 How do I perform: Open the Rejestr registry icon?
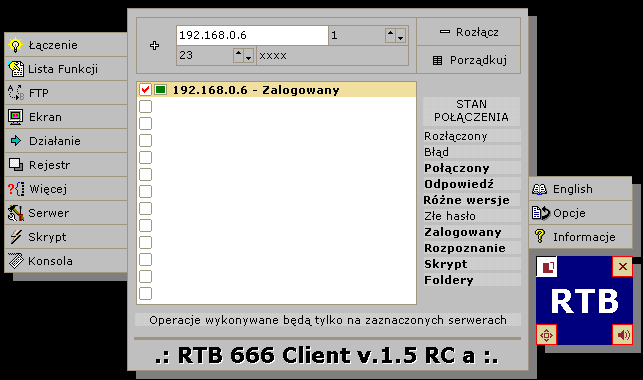click(16, 165)
